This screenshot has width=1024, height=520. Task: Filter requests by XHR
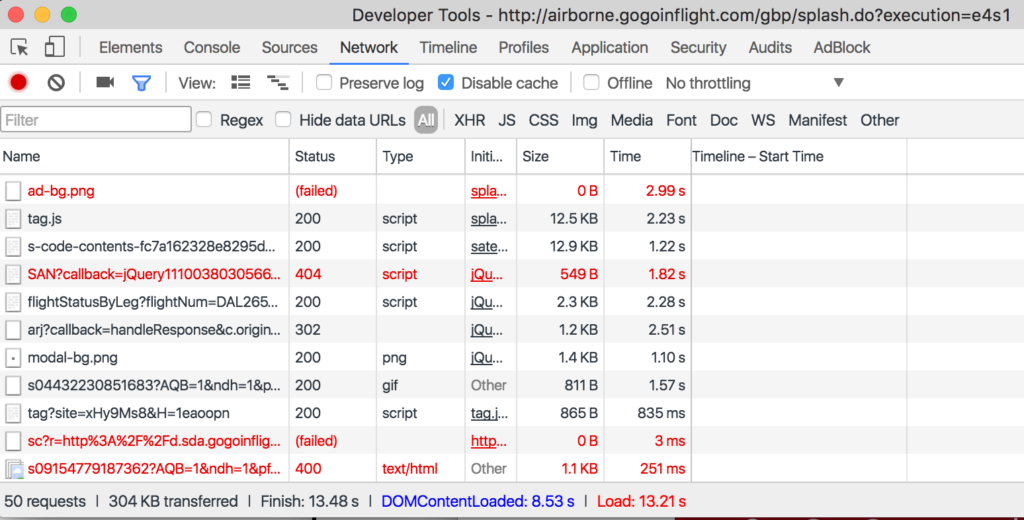[x=470, y=120]
